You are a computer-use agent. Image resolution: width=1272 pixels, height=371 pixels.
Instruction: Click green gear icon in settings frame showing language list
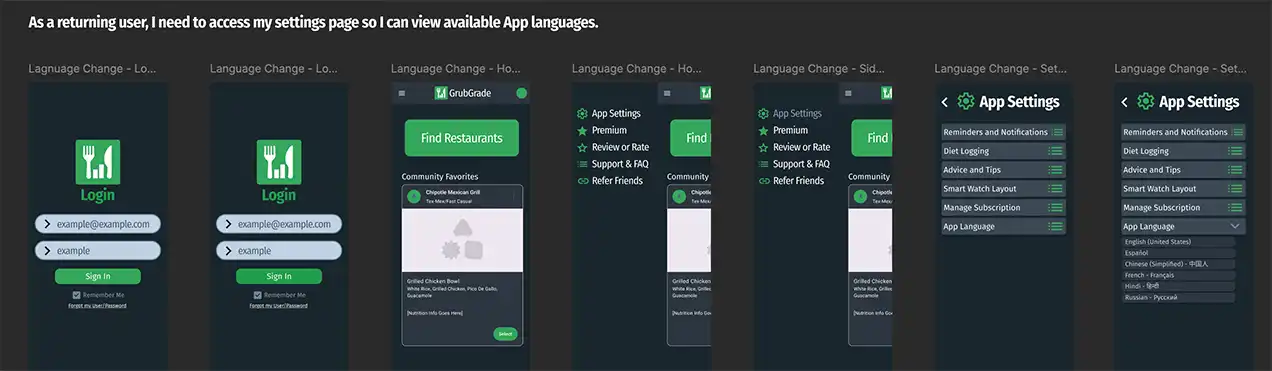click(x=1146, y=101)
